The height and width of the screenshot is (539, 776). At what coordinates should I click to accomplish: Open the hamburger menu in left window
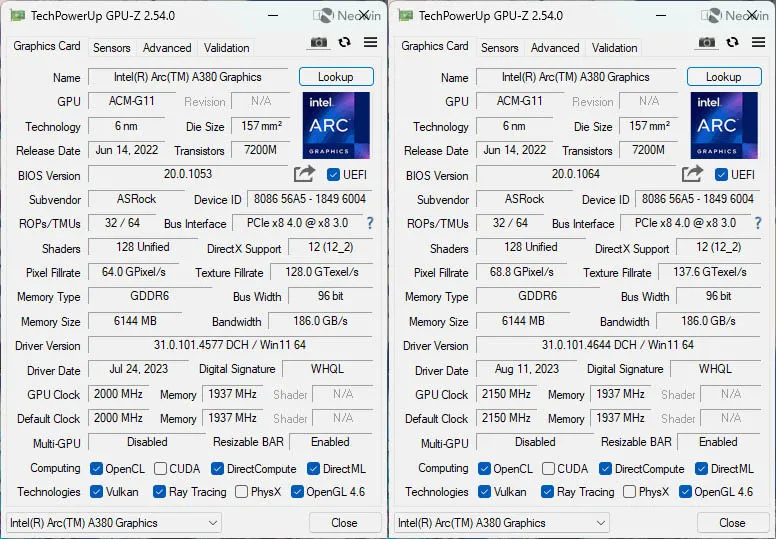(370, 42)
